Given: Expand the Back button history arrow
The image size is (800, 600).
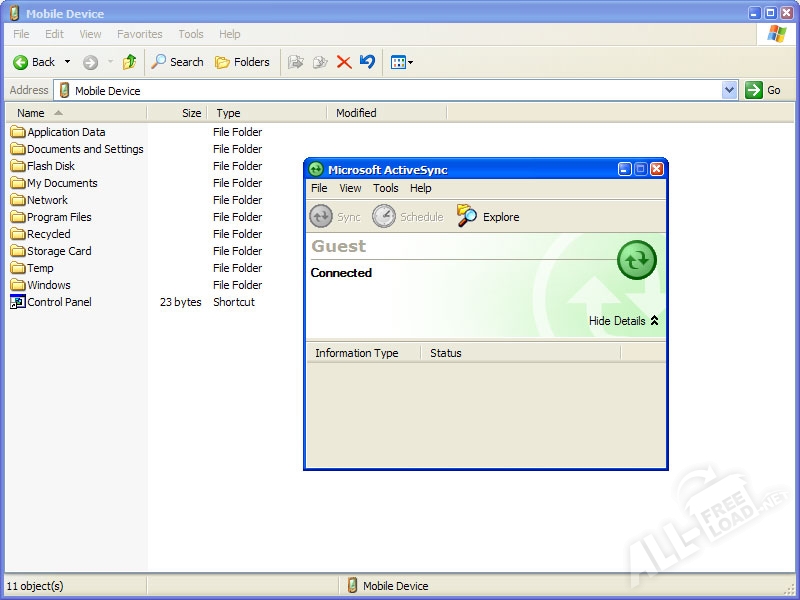Looking at the screenshot, I should click(68, 62).
